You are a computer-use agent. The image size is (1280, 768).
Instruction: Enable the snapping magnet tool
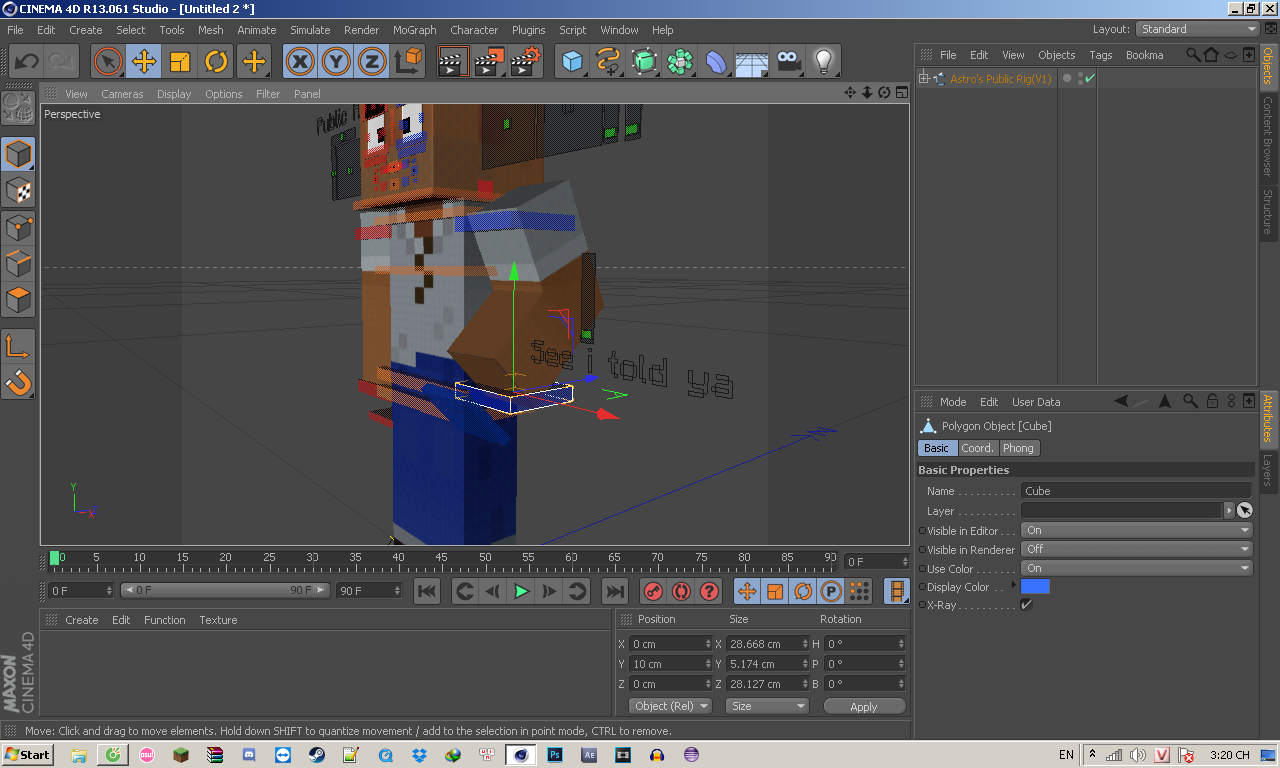tap(18, 382)
